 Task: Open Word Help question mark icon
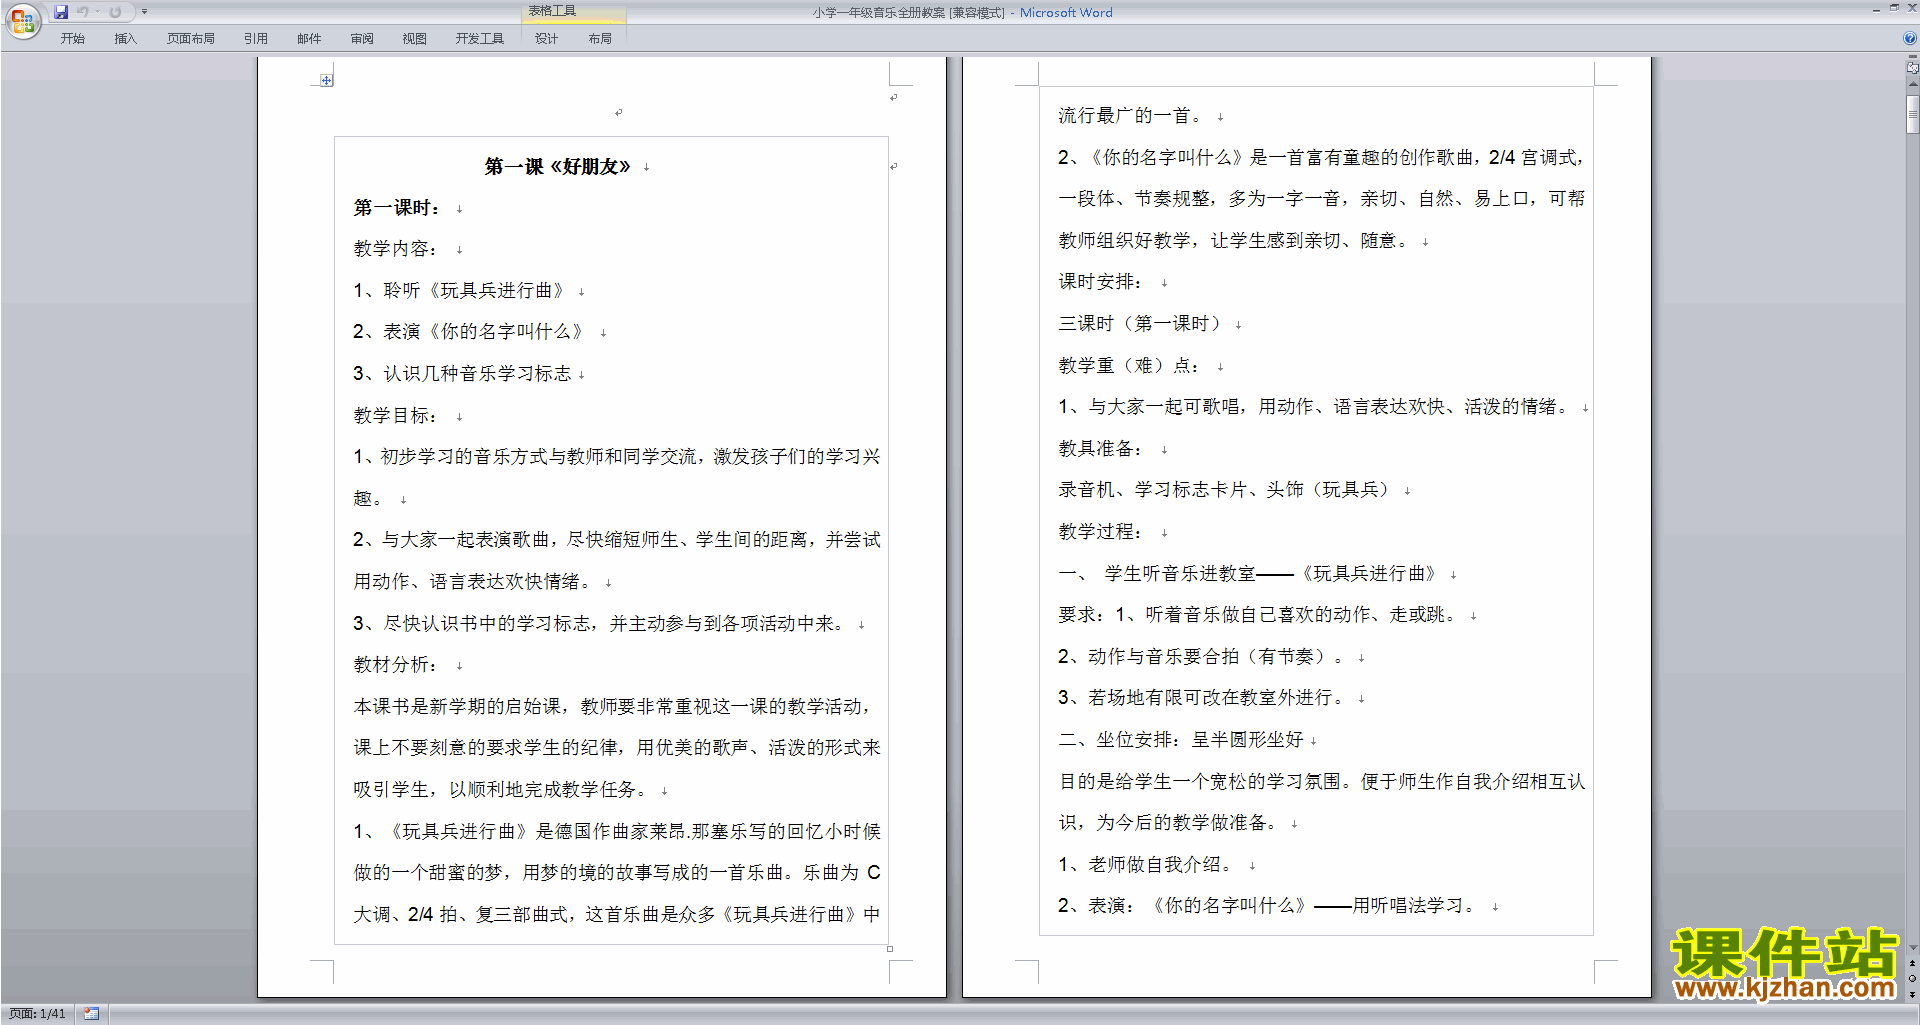(1910, 38)
